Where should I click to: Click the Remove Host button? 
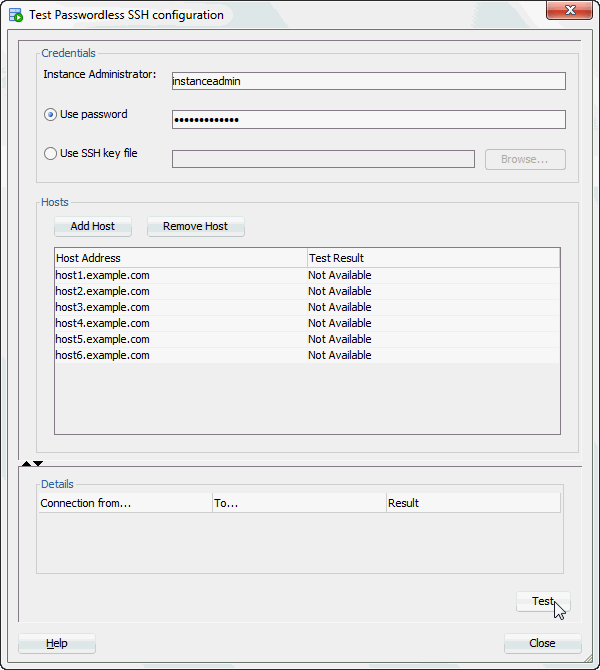click(x=196, y=226)
